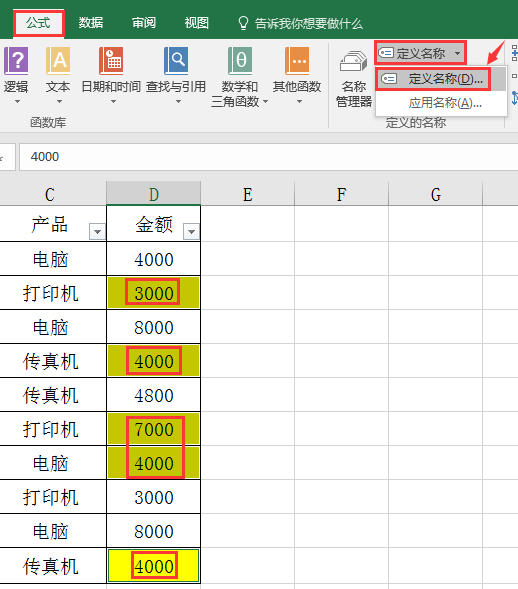Expand the 文本 dropdown arrow

pos(59,101)
